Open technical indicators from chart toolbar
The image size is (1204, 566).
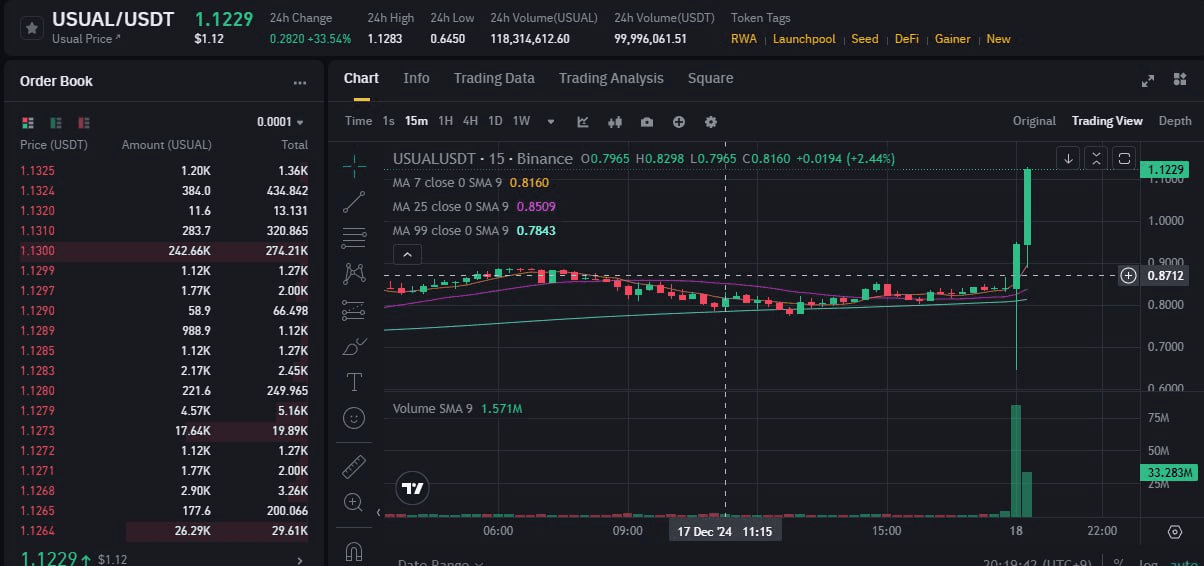click(583, 122)
